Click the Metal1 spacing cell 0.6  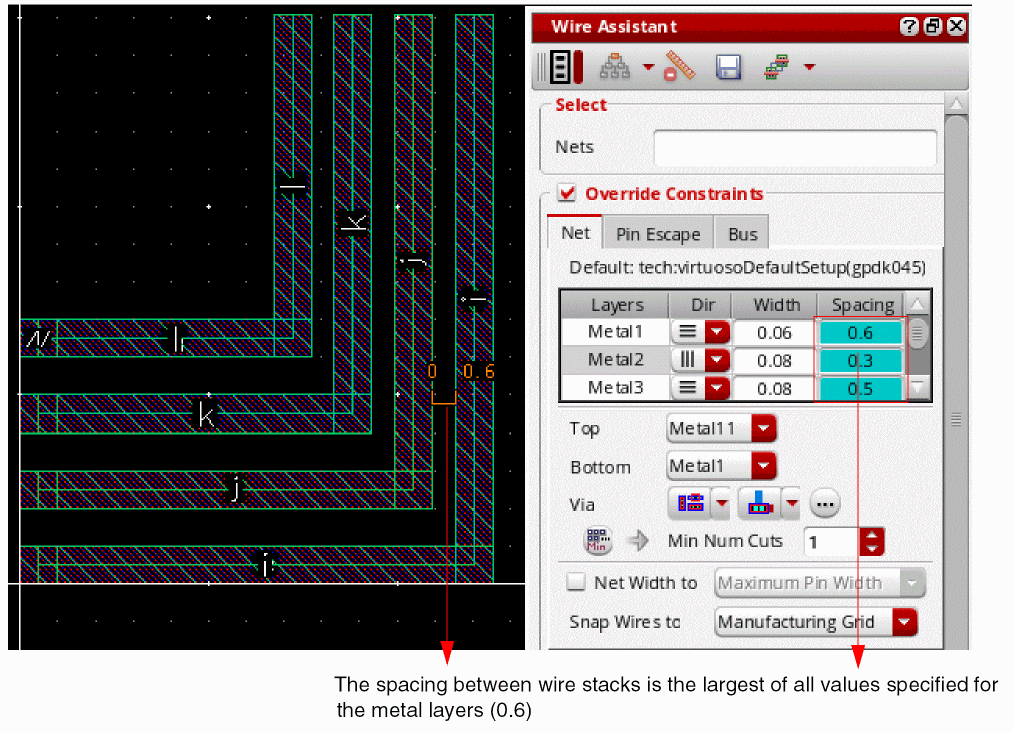pos(860,333)
